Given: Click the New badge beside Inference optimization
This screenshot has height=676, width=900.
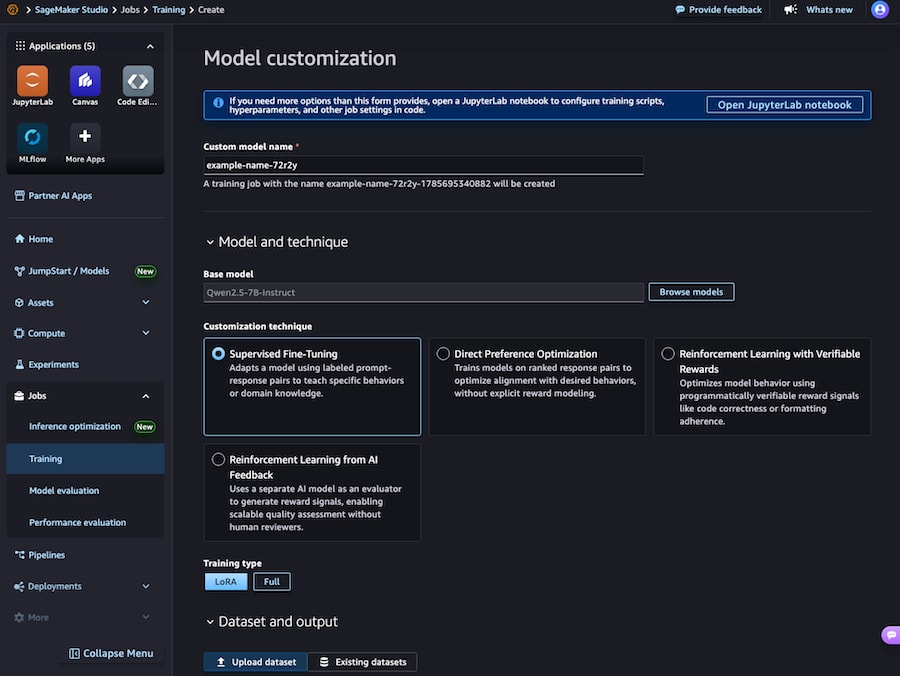Looking at the screenshot, I should click(x=145, y=427).
